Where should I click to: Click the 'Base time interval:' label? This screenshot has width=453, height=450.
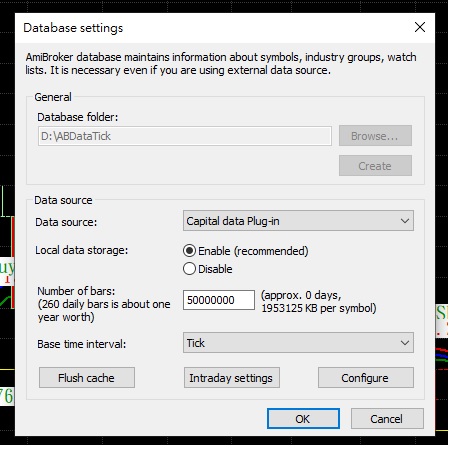click(x=82, y=344)
